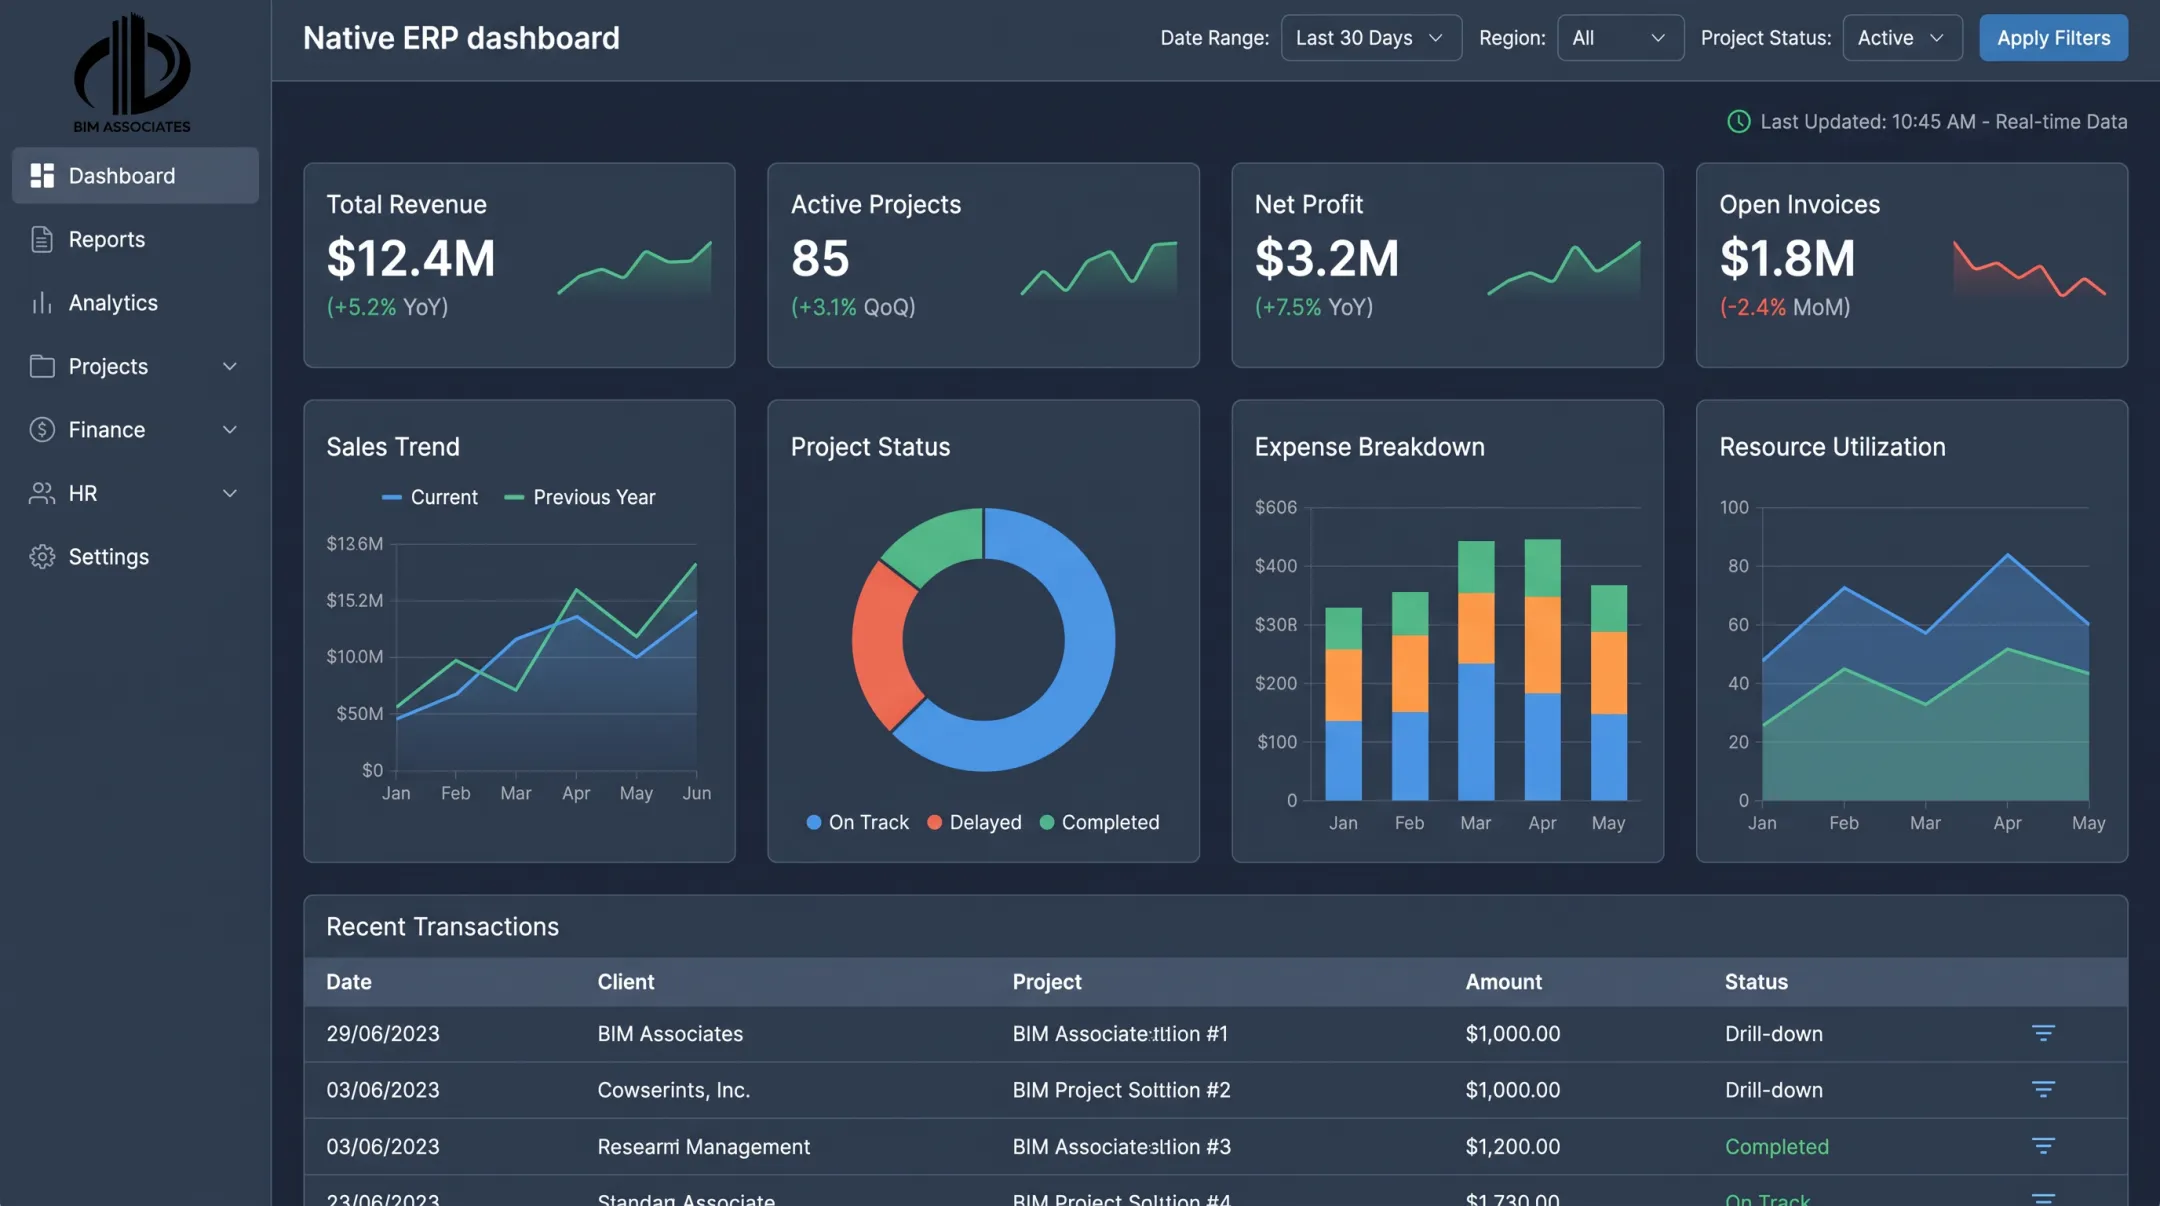Click the Recent Transactions heading

coord(442,927)
